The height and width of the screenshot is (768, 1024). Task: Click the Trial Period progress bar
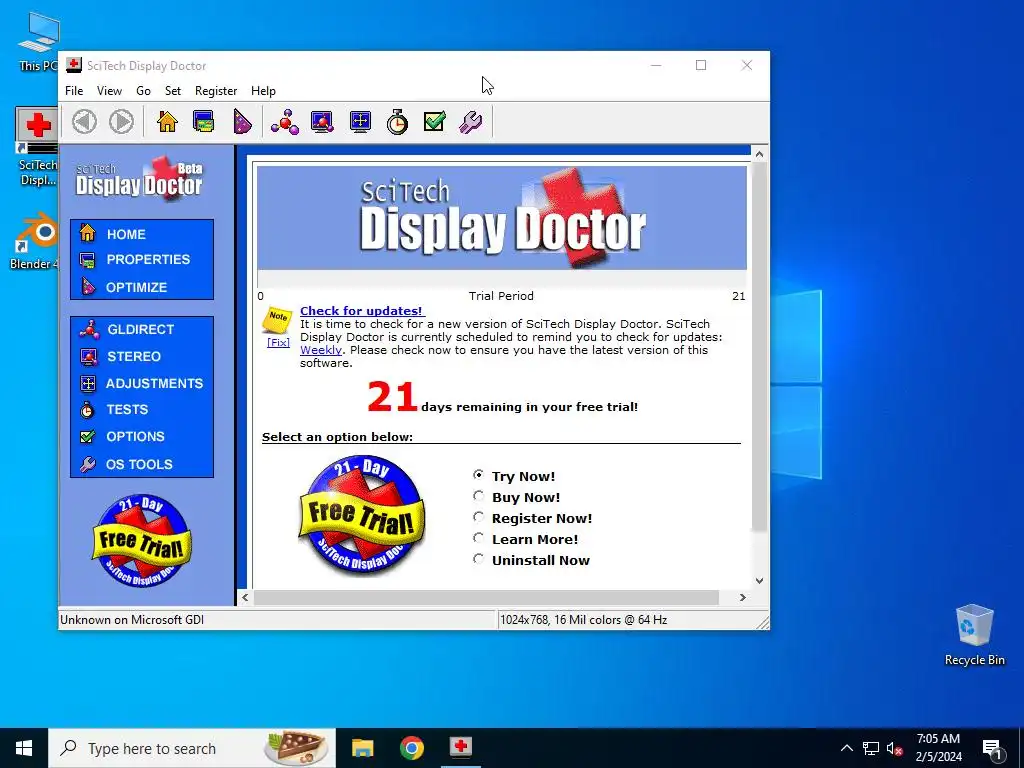click(x=502, y=279)
